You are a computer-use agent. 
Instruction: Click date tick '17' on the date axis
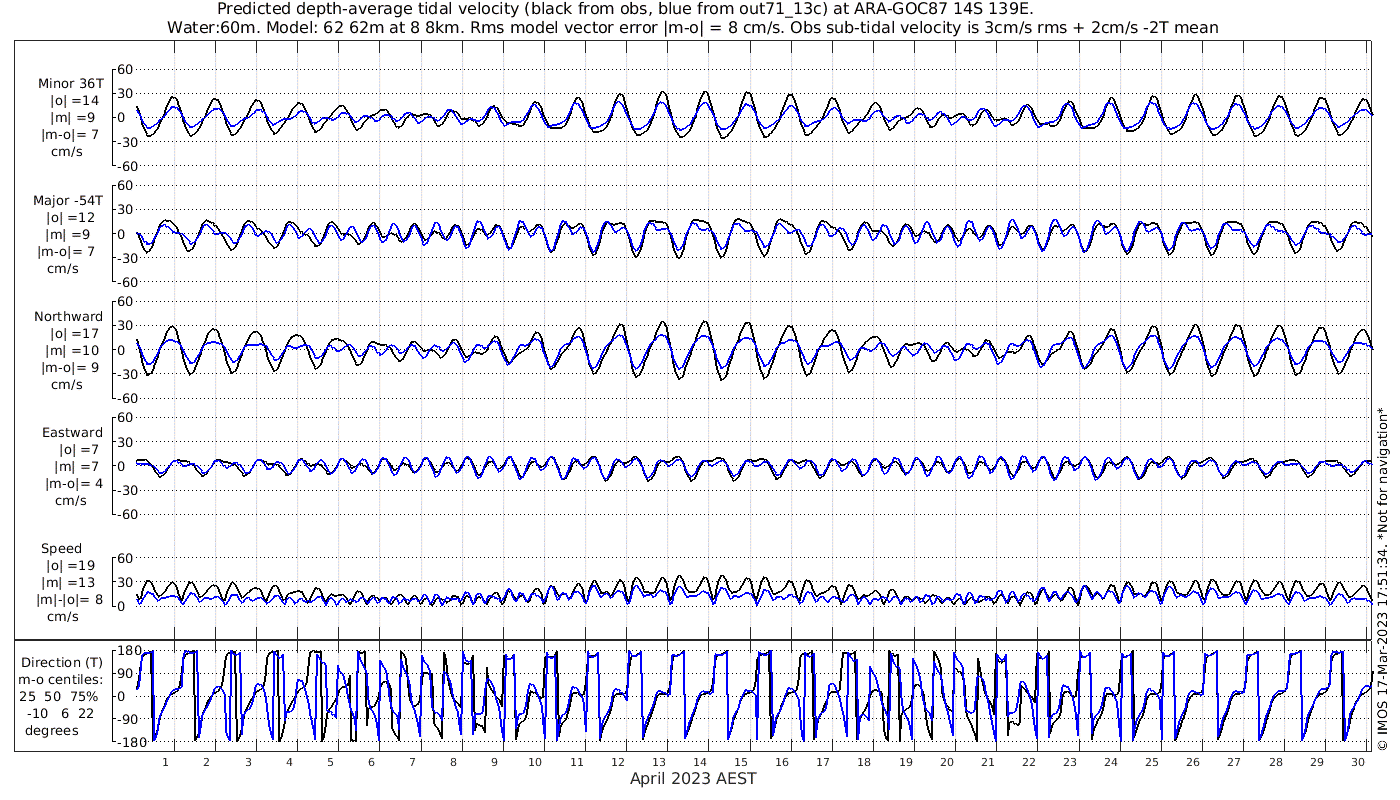(823, 762)
